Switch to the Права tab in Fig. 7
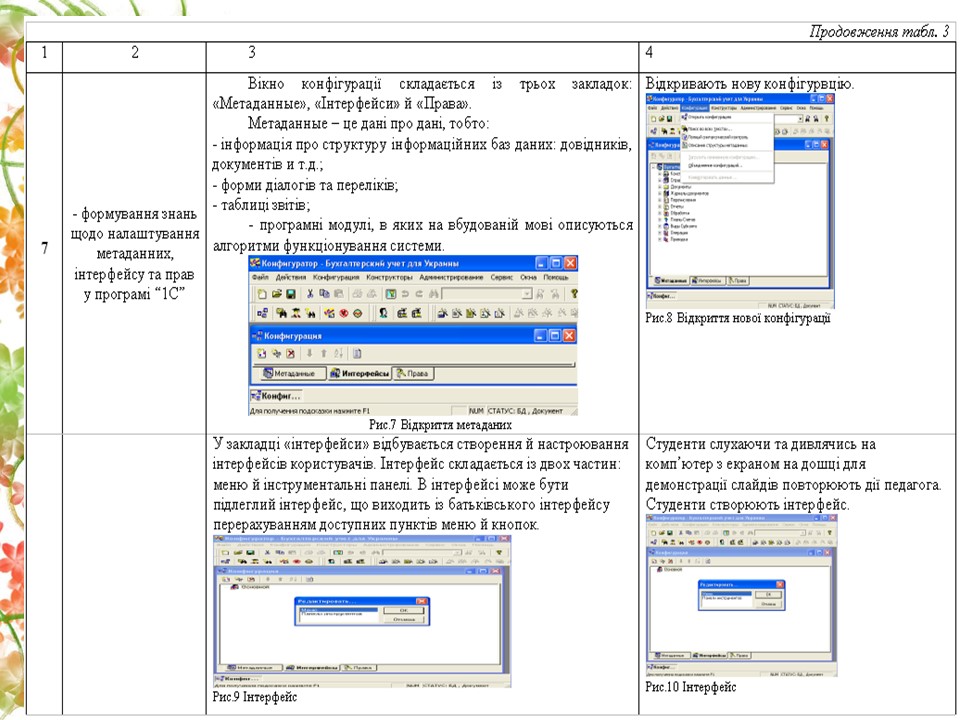 click(413, 373)
